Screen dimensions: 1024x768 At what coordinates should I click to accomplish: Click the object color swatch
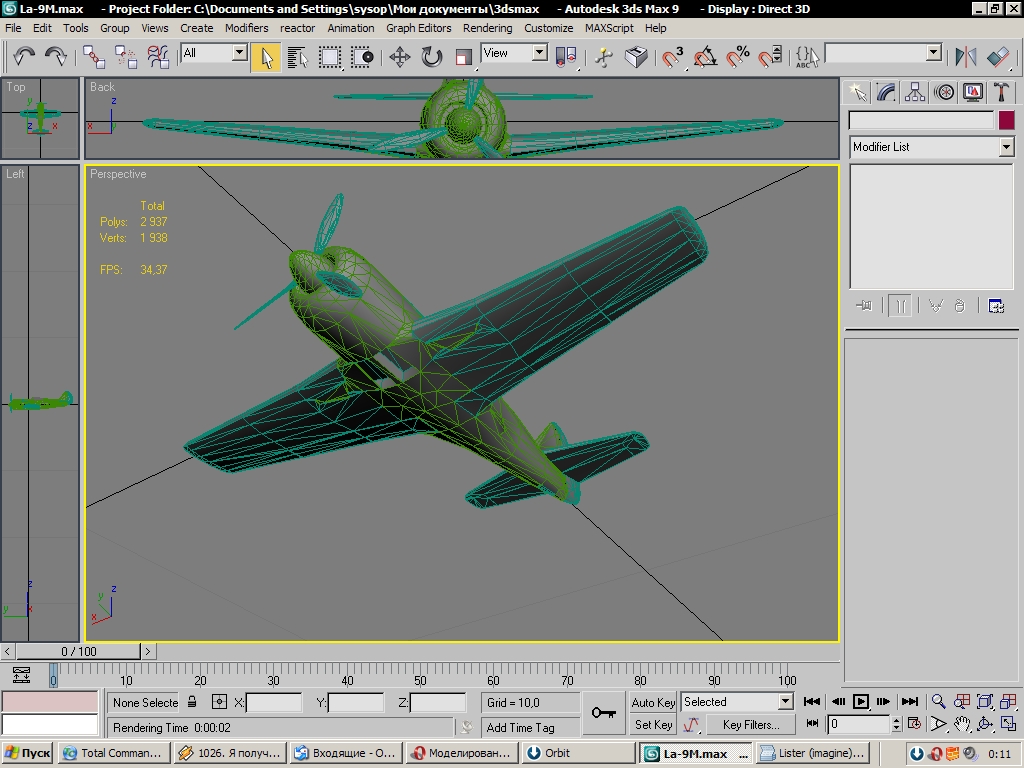pyautogui.click(x=1007, y=120)
